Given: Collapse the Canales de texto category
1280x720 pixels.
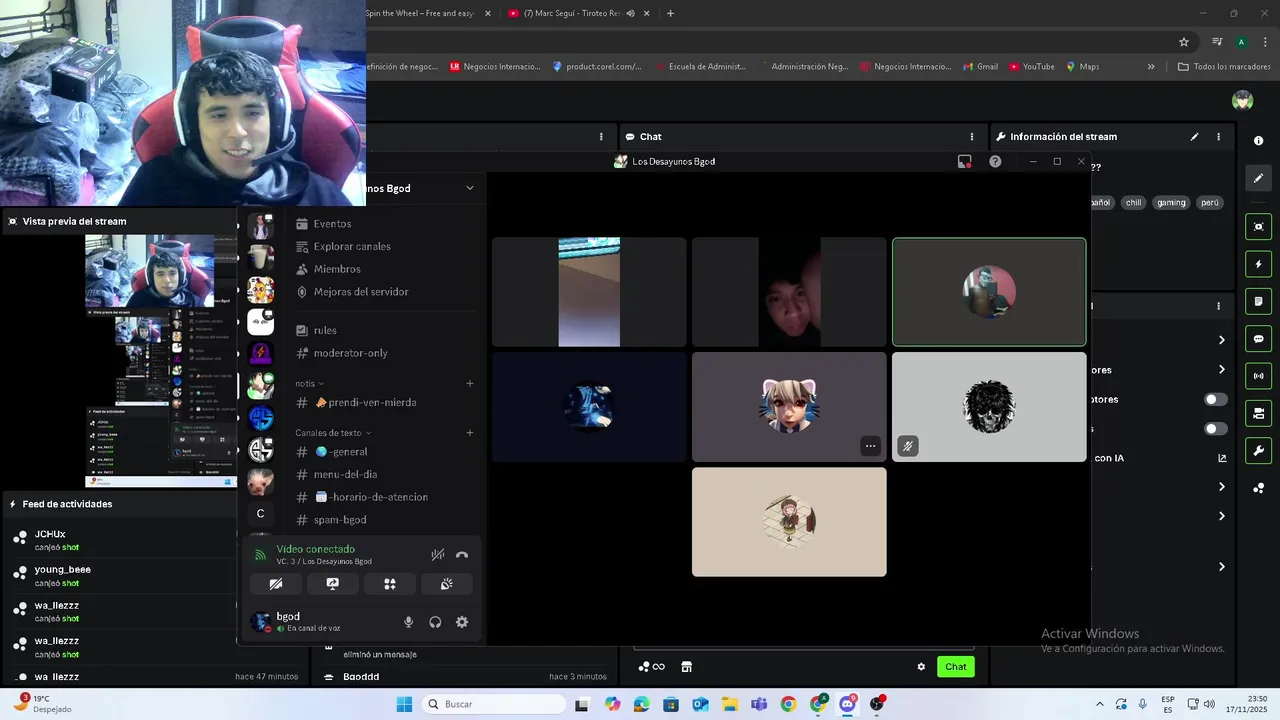Looking at the screenshot, I should [x=333, y=433].
